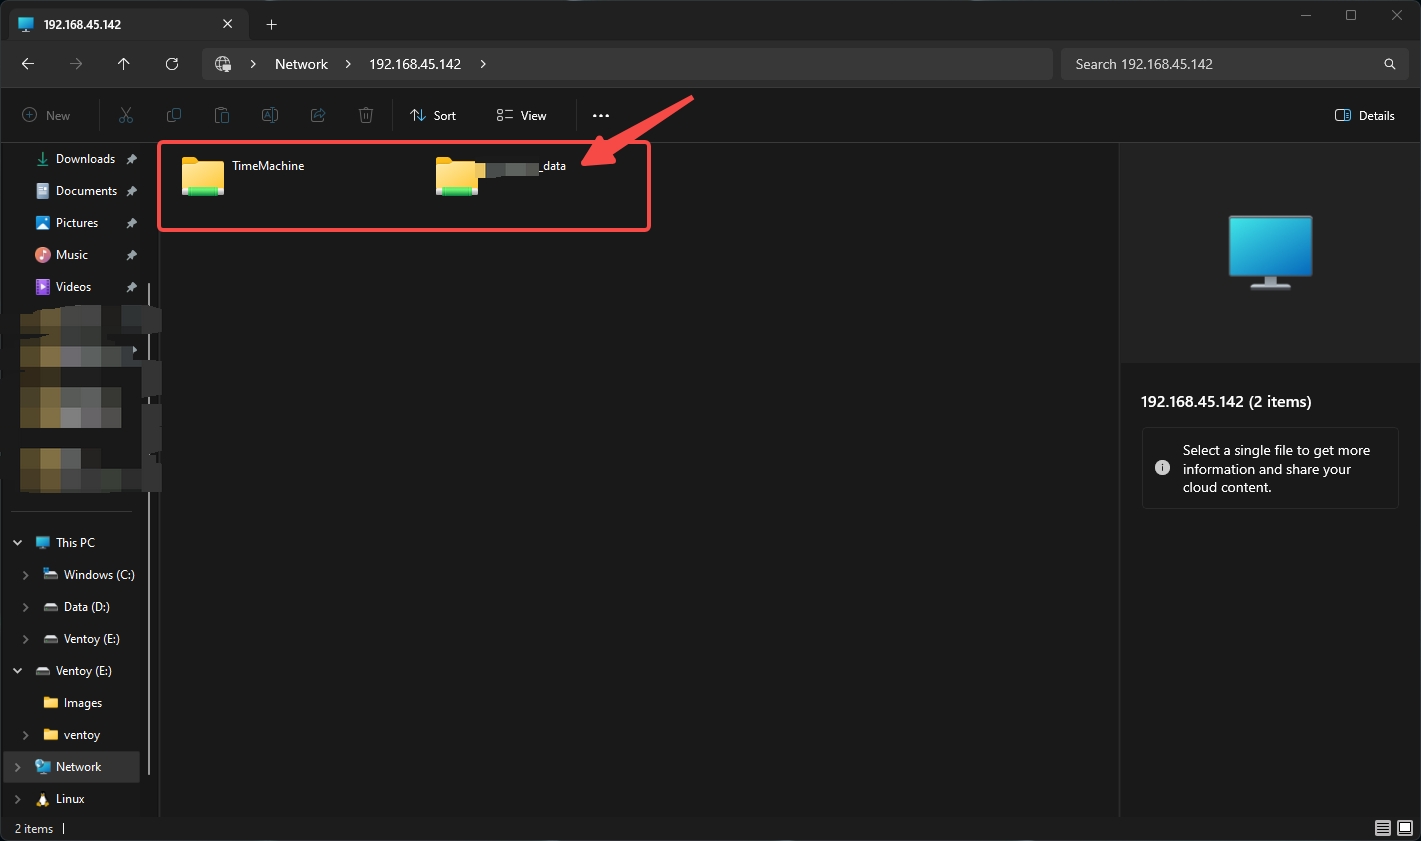Screen dimensions: 1421x841
Task: Open the Sort dropdown
Action: [433, 116]
